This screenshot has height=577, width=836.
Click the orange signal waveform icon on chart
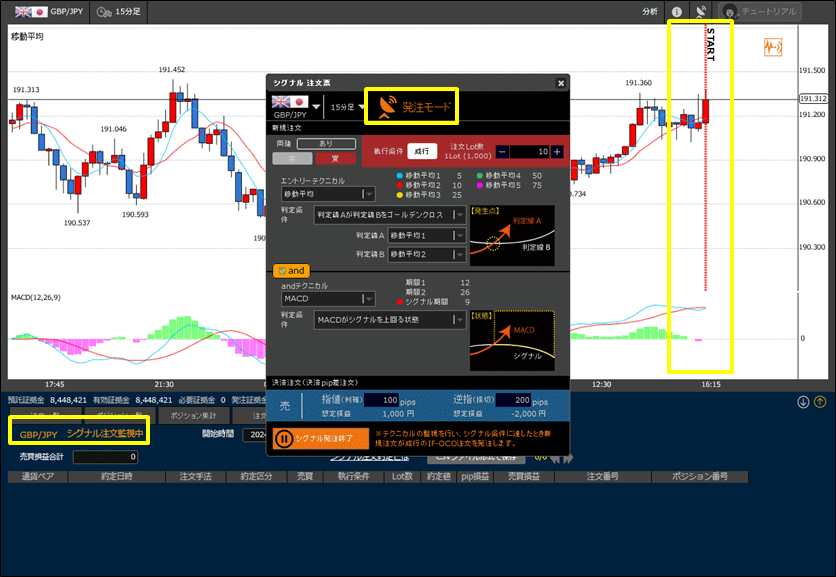click(x=773, y=47)
